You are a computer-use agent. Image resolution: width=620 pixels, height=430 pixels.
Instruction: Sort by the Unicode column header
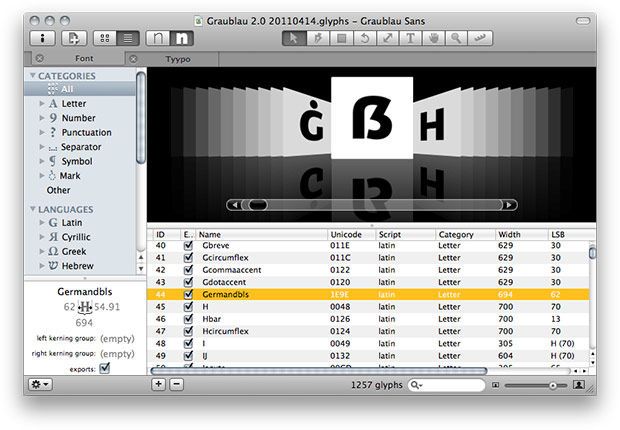pyautogui.click(x=351, y=235)
